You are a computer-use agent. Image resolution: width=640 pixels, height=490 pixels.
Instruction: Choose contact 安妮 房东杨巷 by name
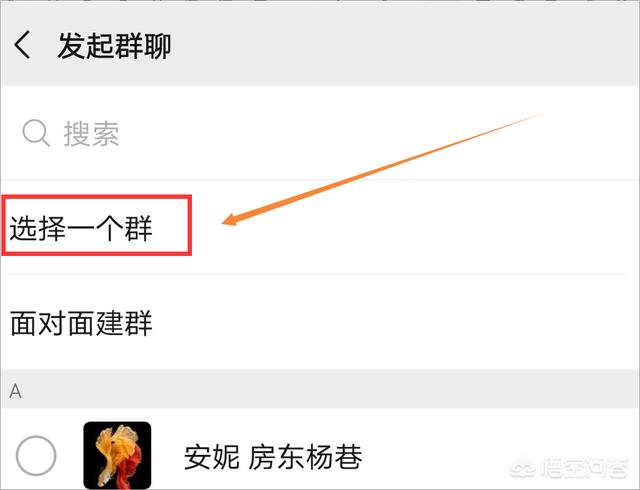click(x=273, y=457)
